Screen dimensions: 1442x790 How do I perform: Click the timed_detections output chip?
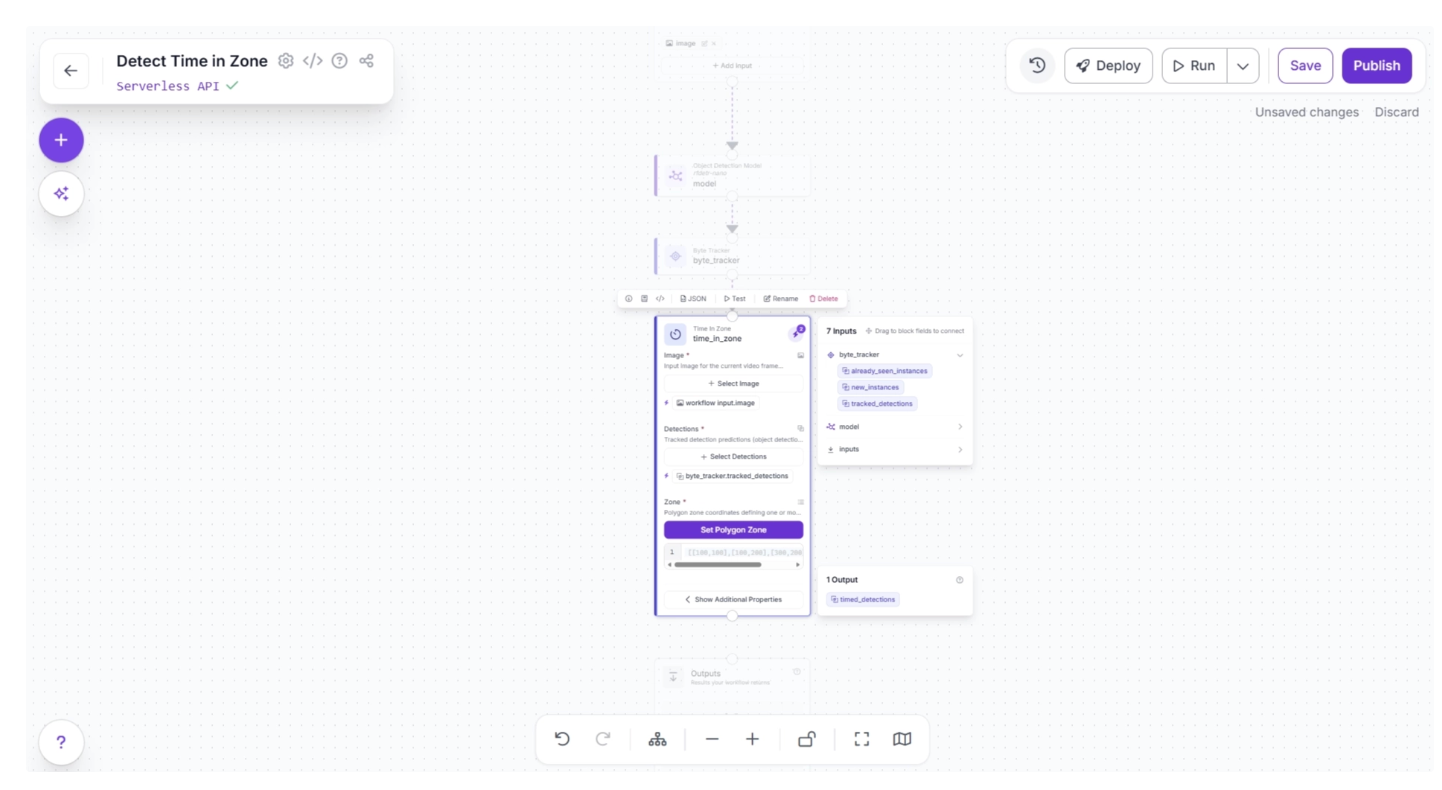tap(863, 600)
